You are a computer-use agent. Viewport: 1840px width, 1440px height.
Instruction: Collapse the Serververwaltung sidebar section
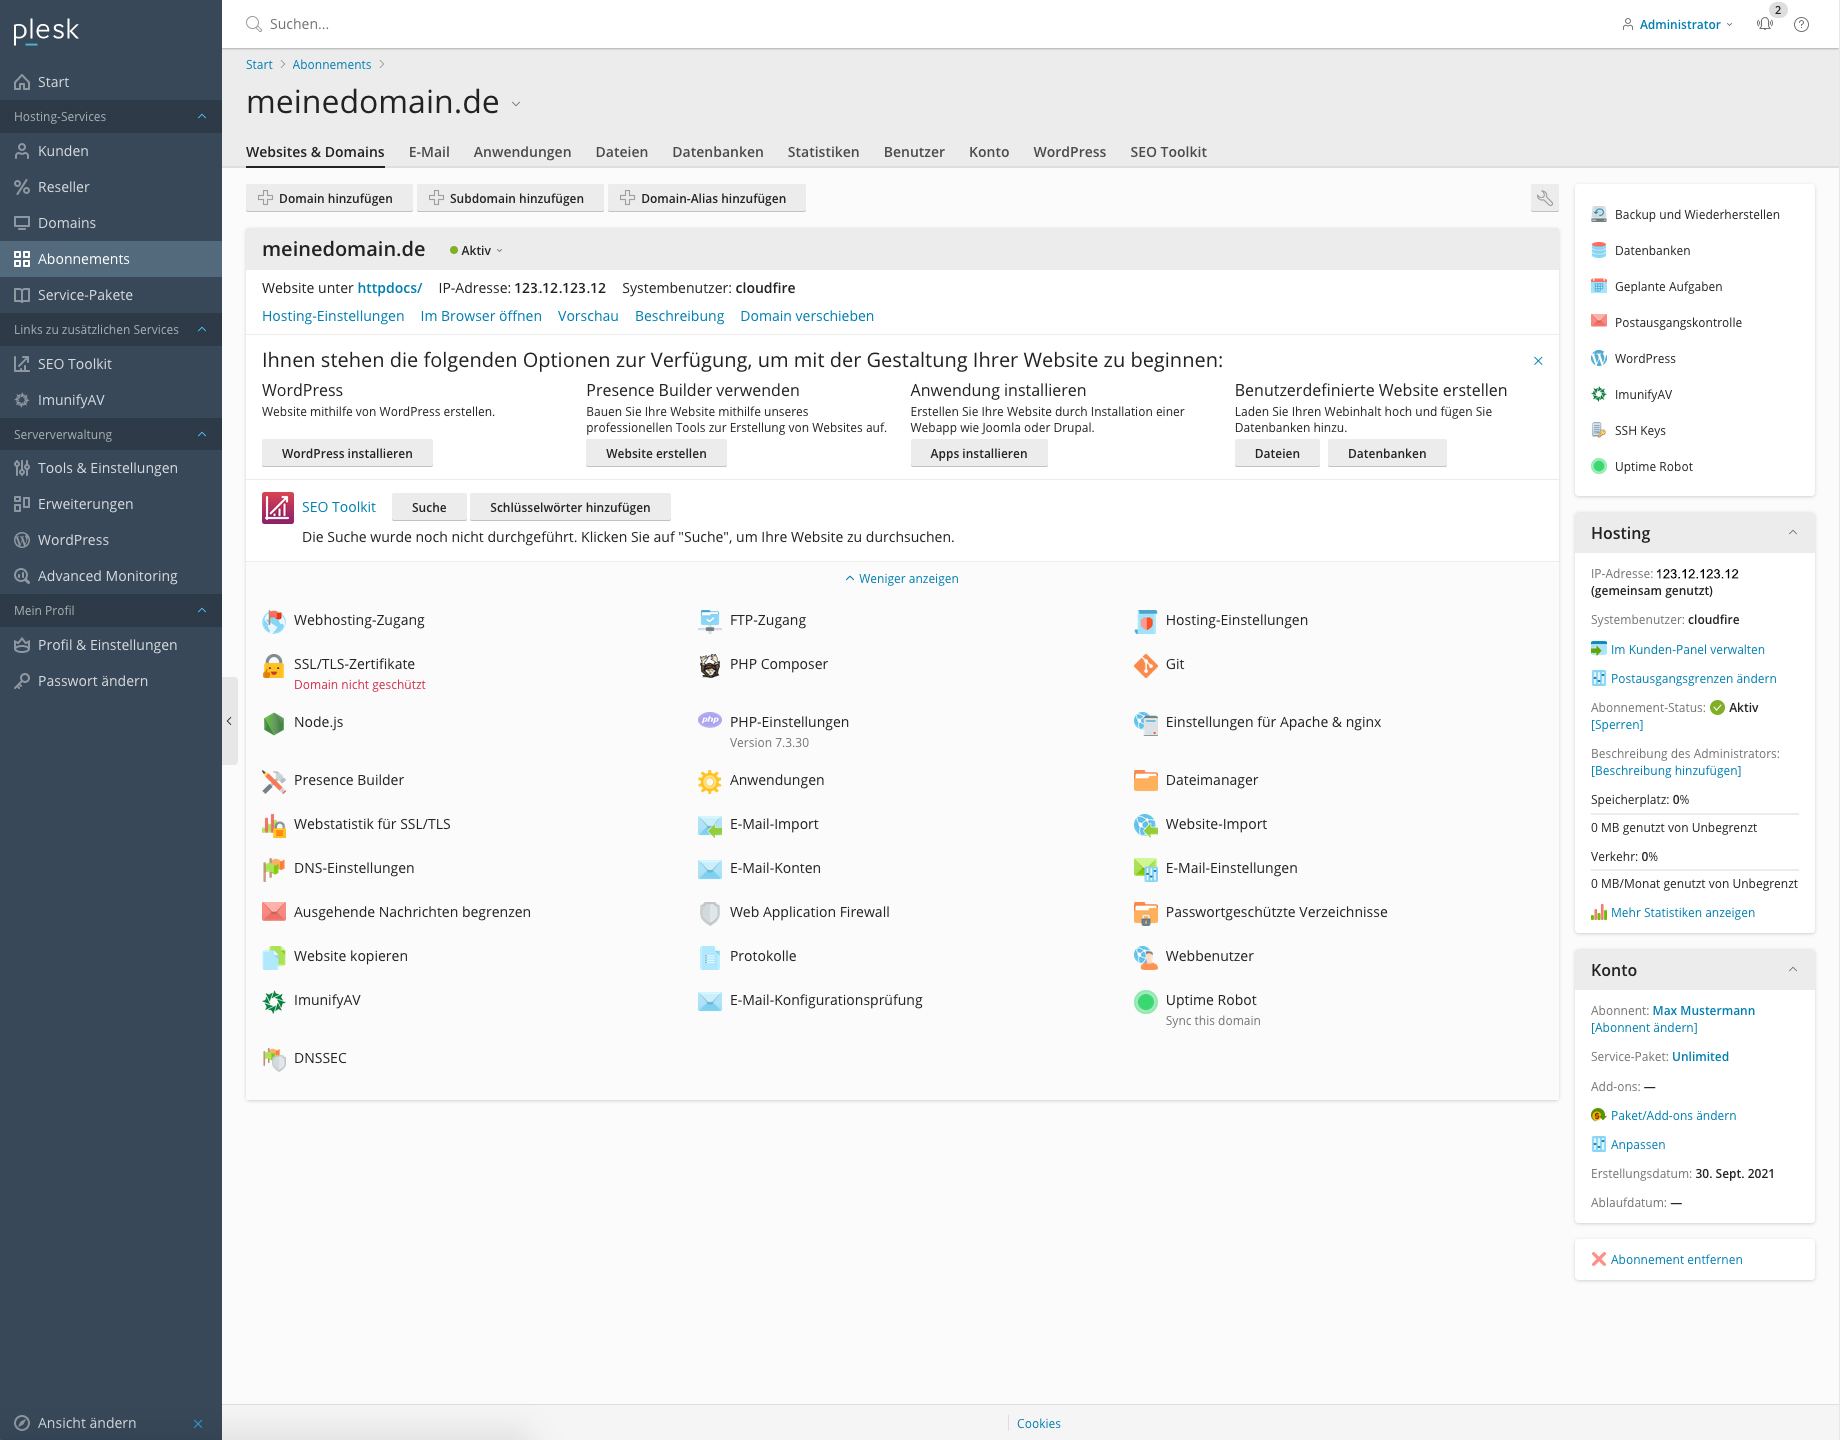point(202,435)
